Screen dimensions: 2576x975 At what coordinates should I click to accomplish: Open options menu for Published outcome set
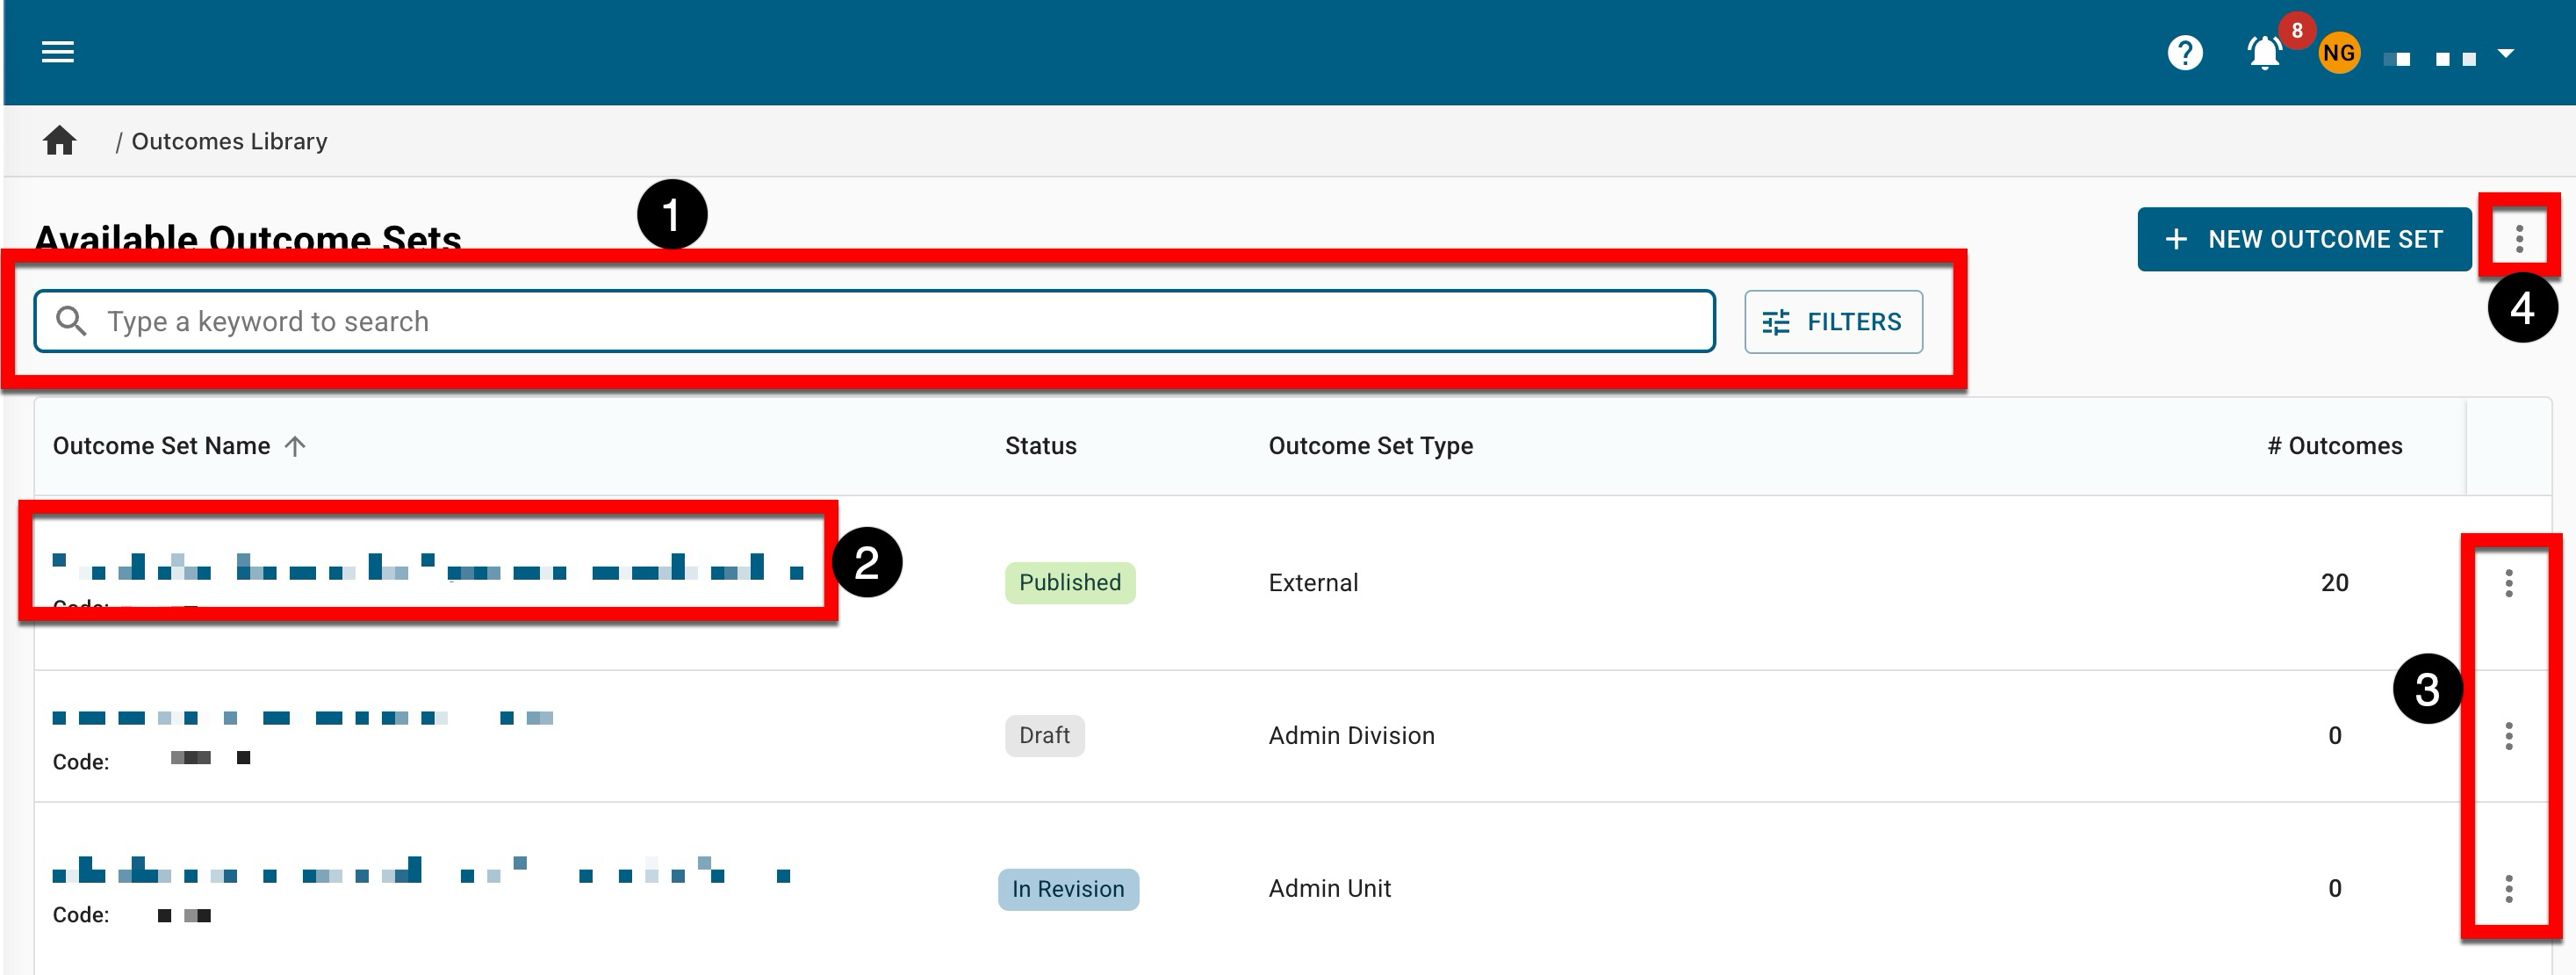(2508, 583)
